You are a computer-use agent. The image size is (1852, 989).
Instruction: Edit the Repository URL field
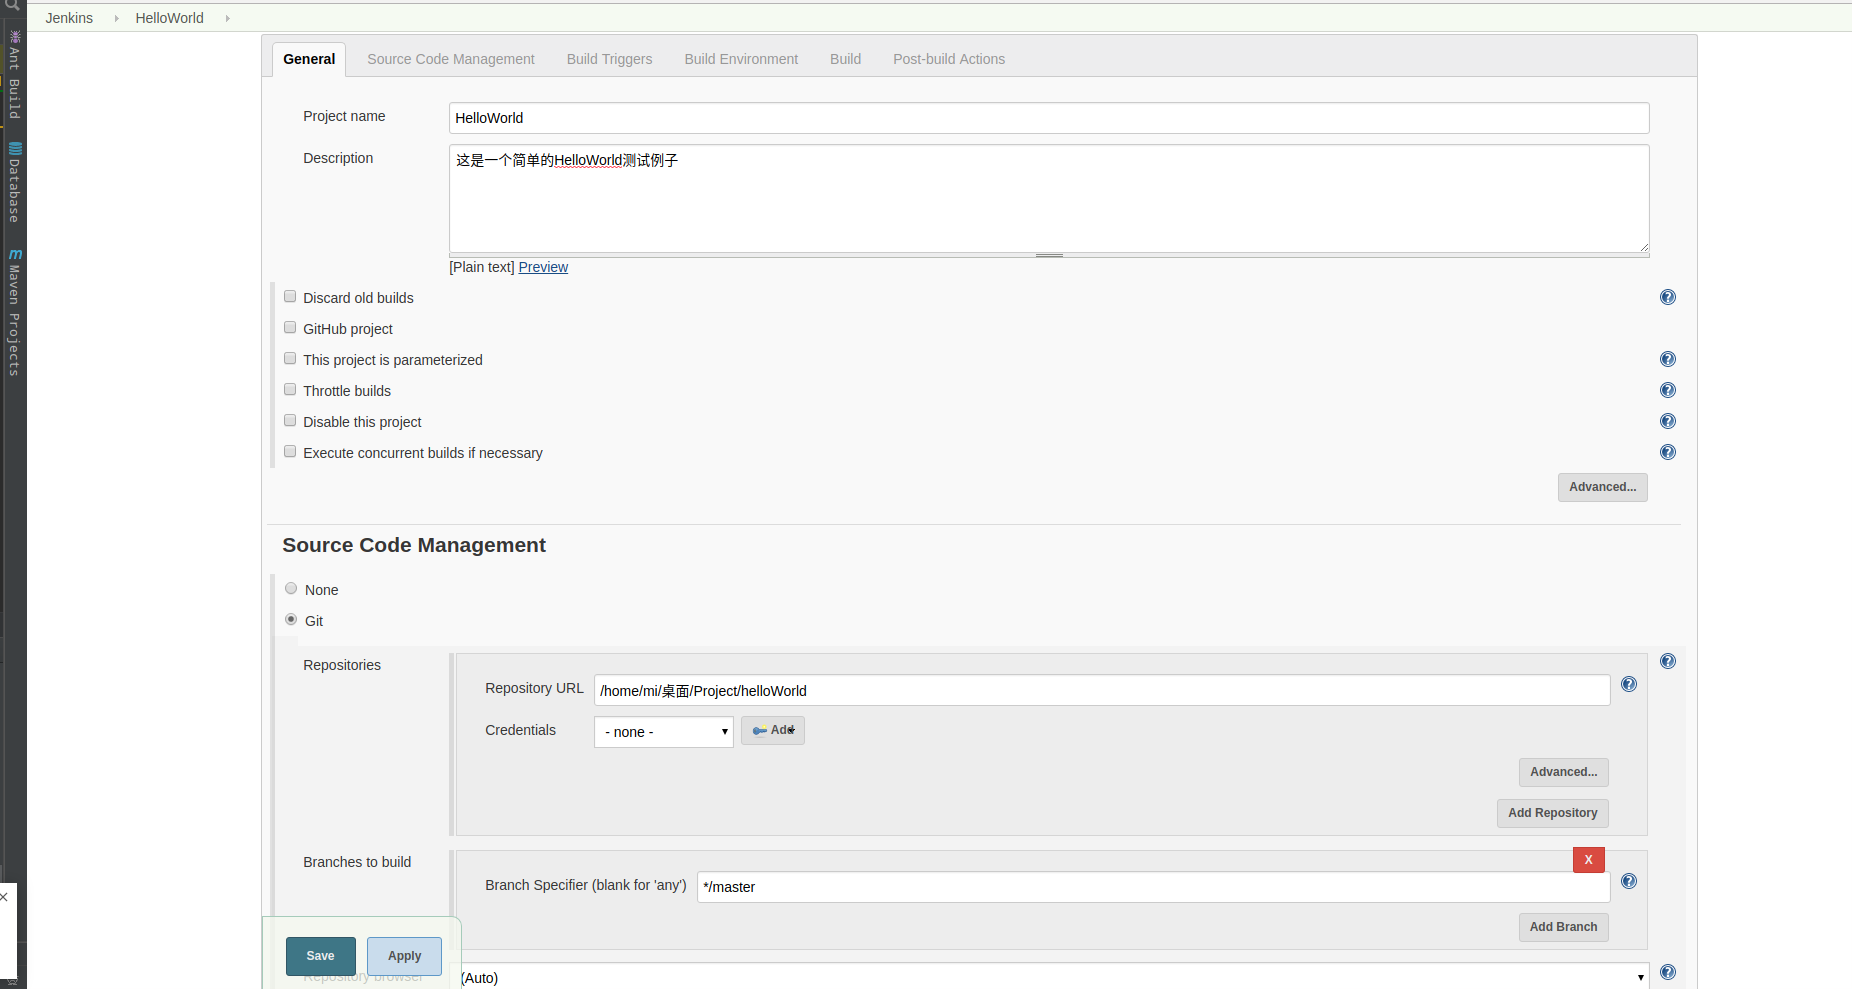tap(1102, 690)
